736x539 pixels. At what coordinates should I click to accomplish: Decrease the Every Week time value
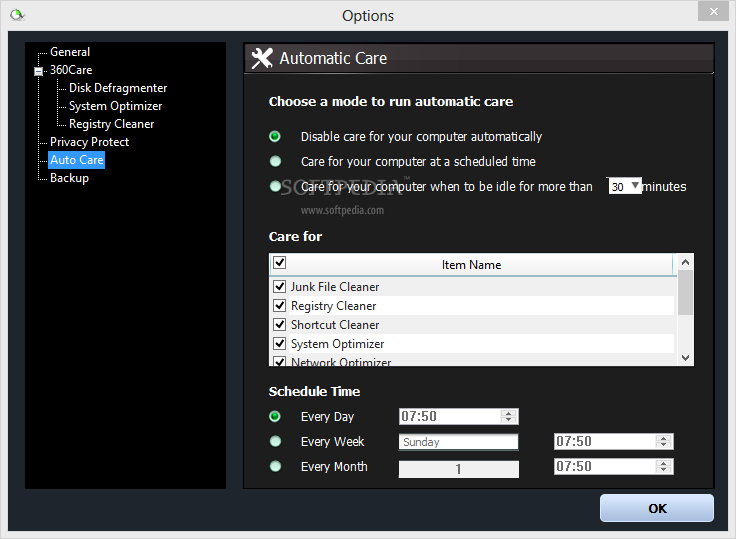664,445
